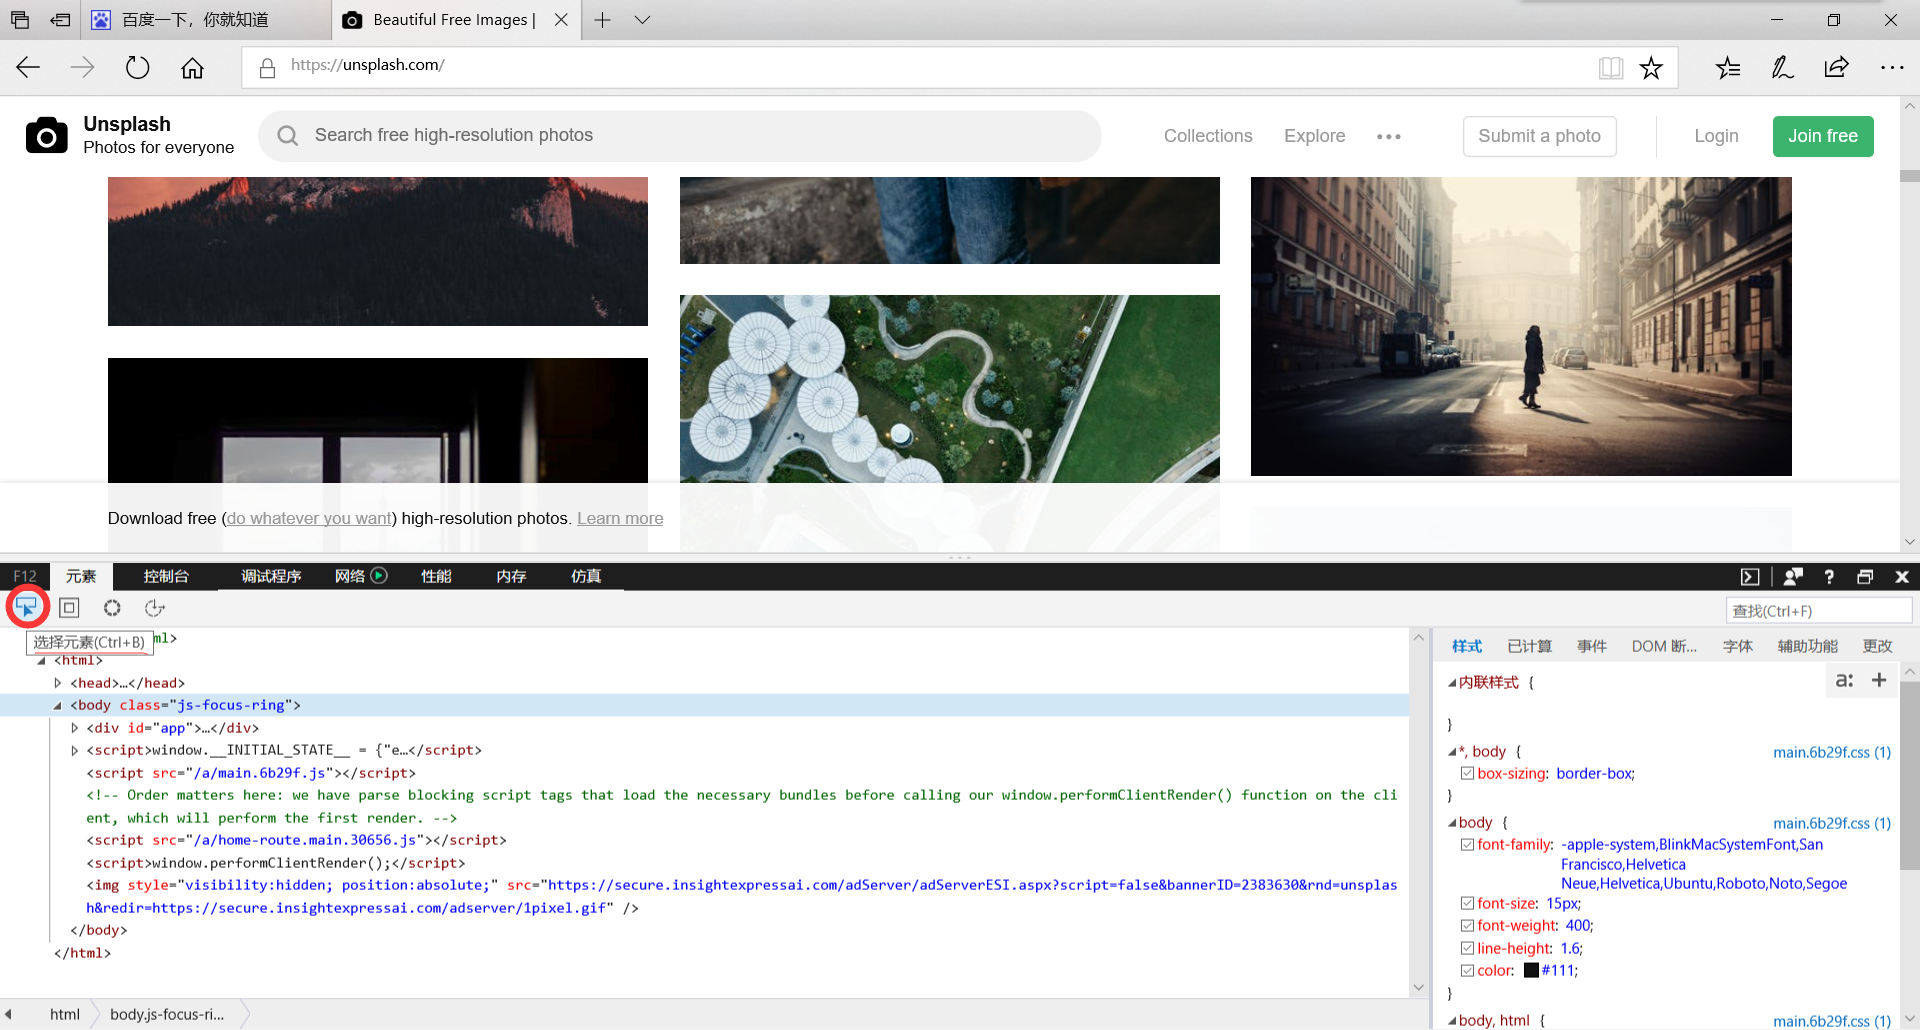Click the Submit a photo button
1920x1030 pixels.
click(x=1540, y=136)
